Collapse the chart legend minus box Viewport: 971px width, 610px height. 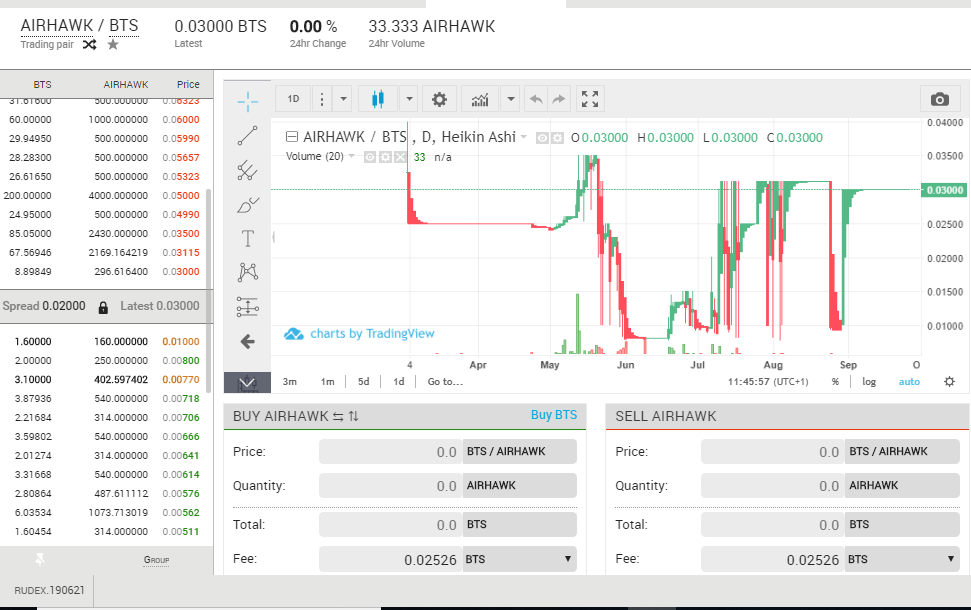point(292,136)
